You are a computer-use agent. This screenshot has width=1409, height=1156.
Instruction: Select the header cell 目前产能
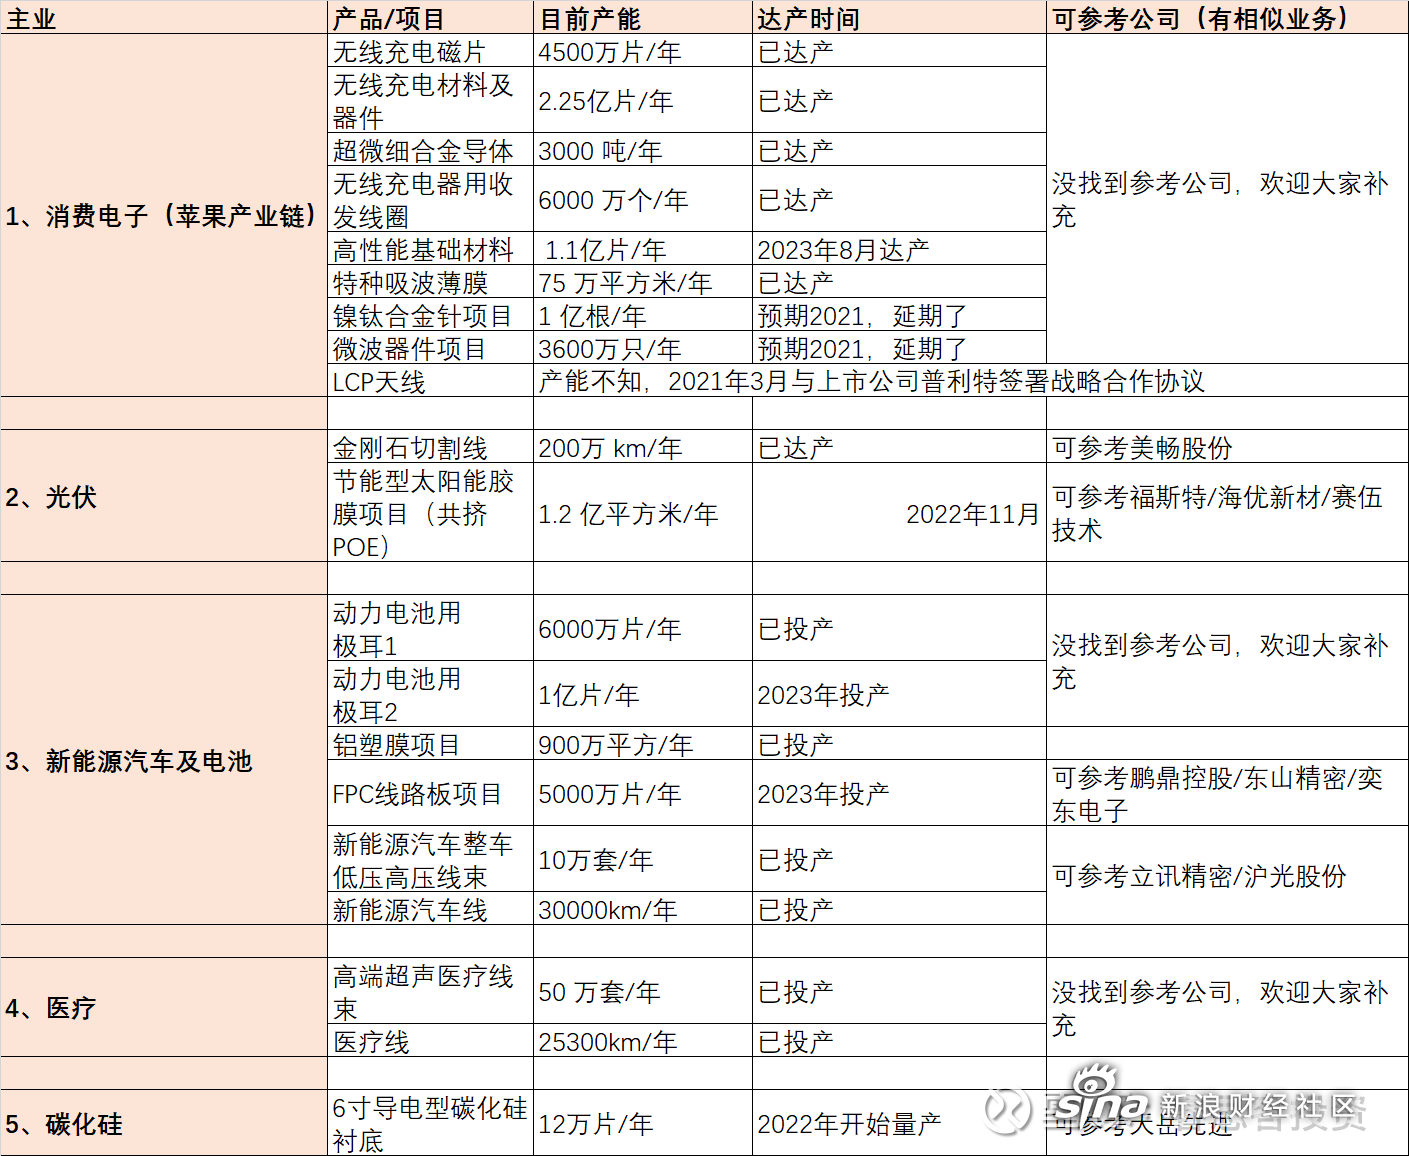(x=643, y=18)
